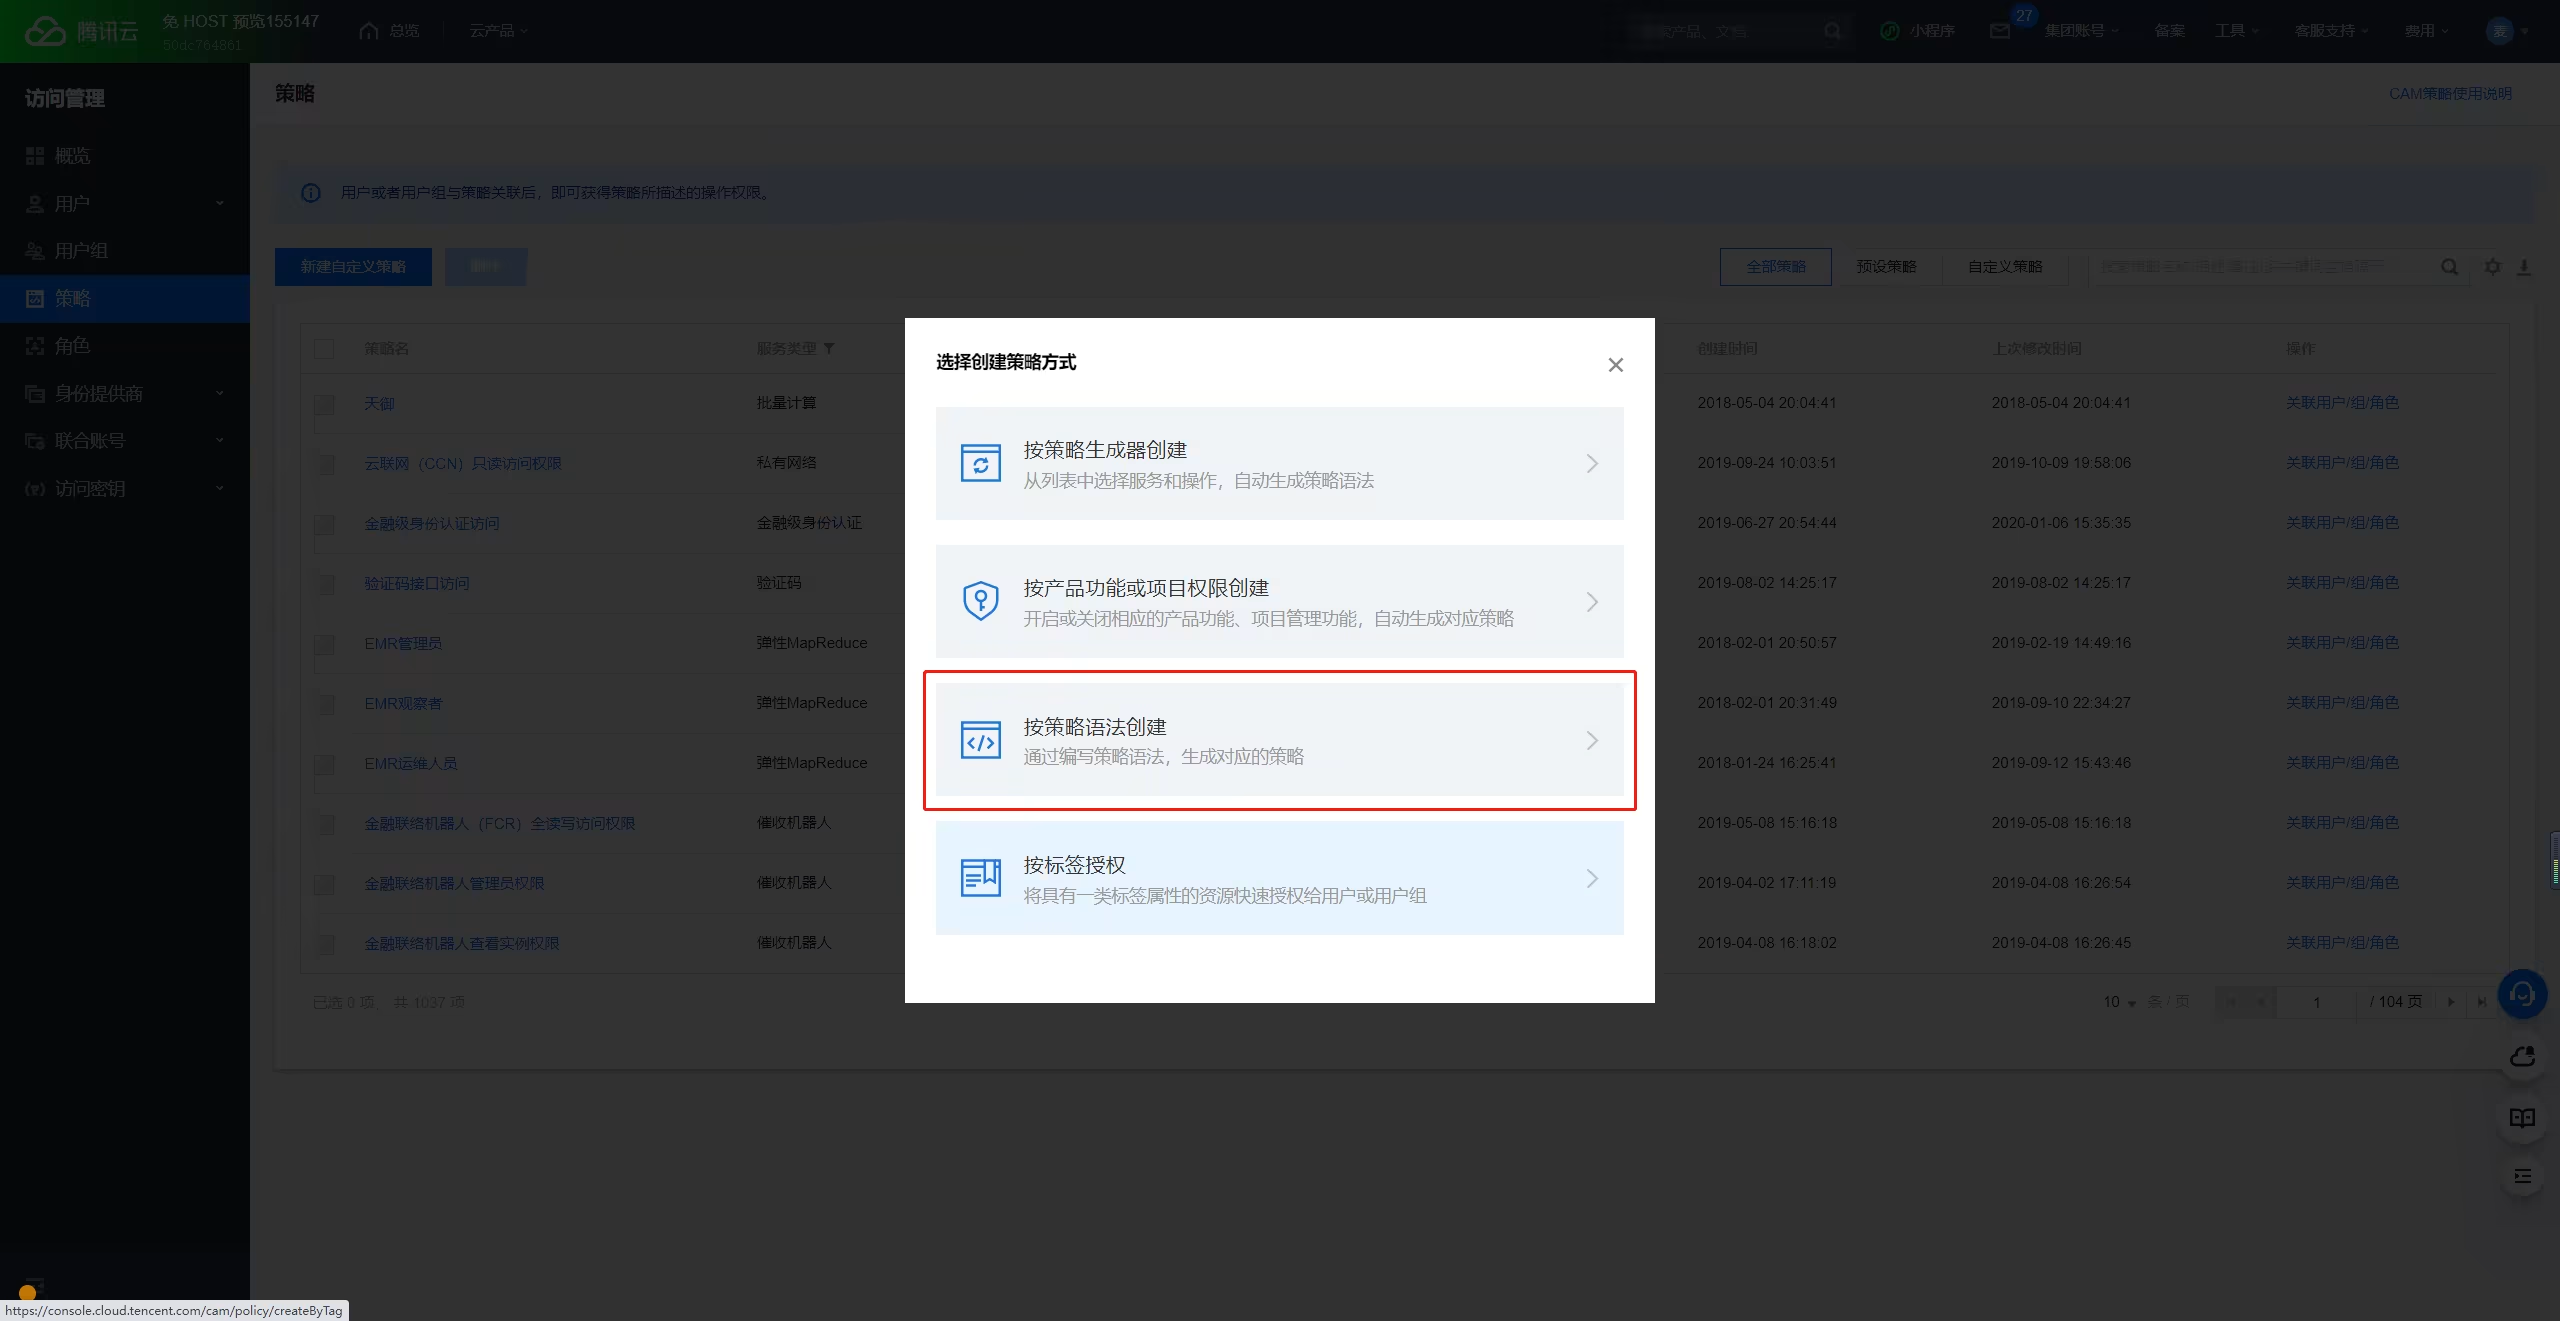This screenshot has width=2560, height=1321.
Task: Click the code syntax icon in dialog
Action: (980, 740)
